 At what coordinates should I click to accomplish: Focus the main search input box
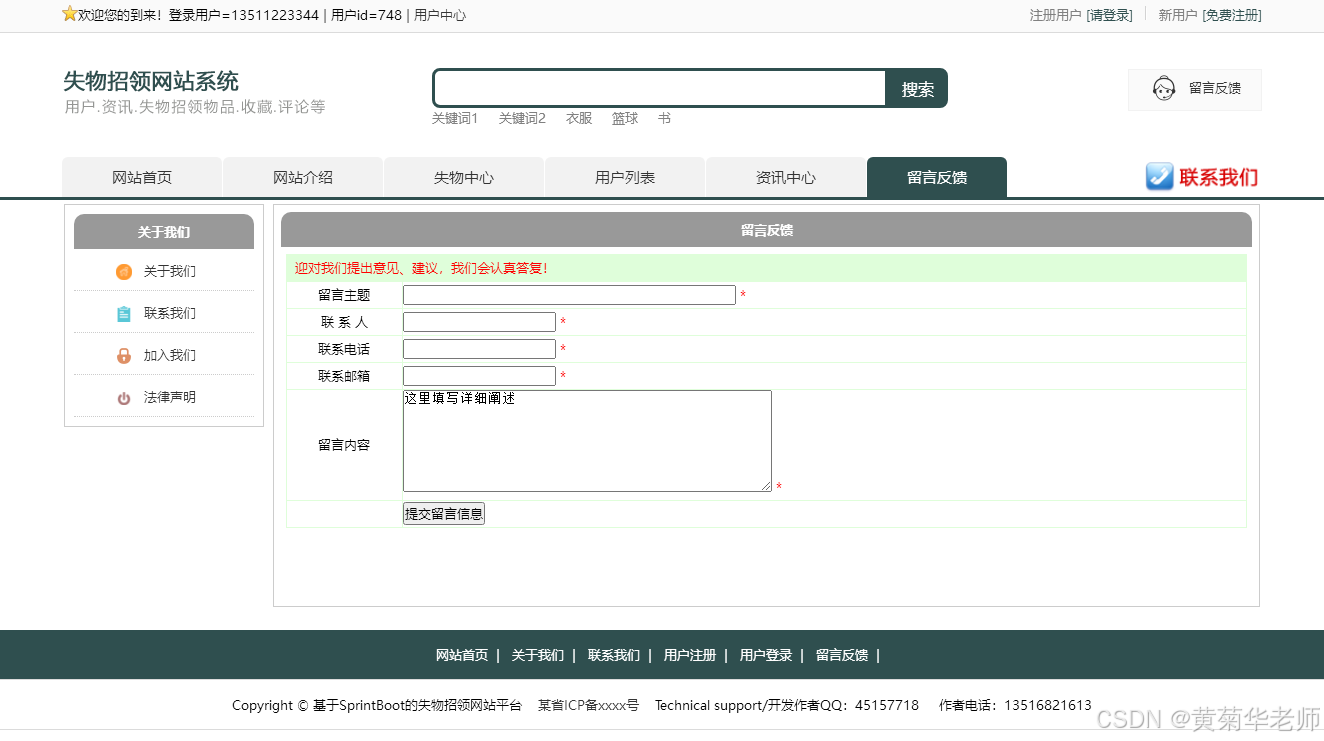660,88
